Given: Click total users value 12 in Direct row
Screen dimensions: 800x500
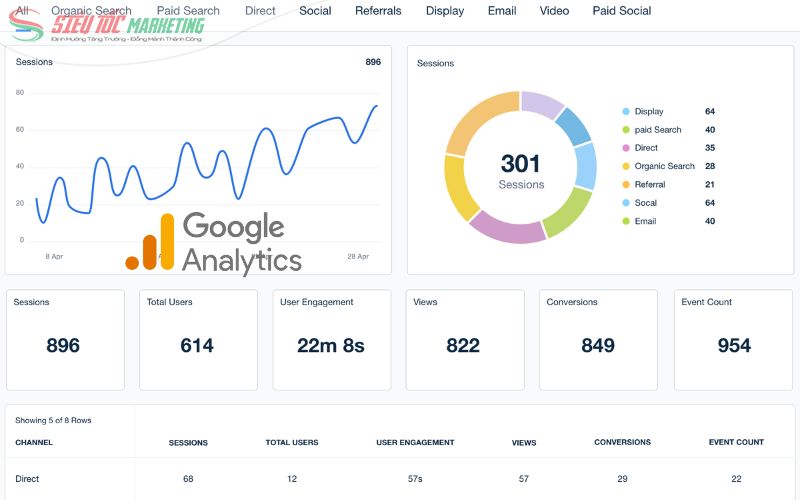Looking at the screenshot, I should [292, 479].
